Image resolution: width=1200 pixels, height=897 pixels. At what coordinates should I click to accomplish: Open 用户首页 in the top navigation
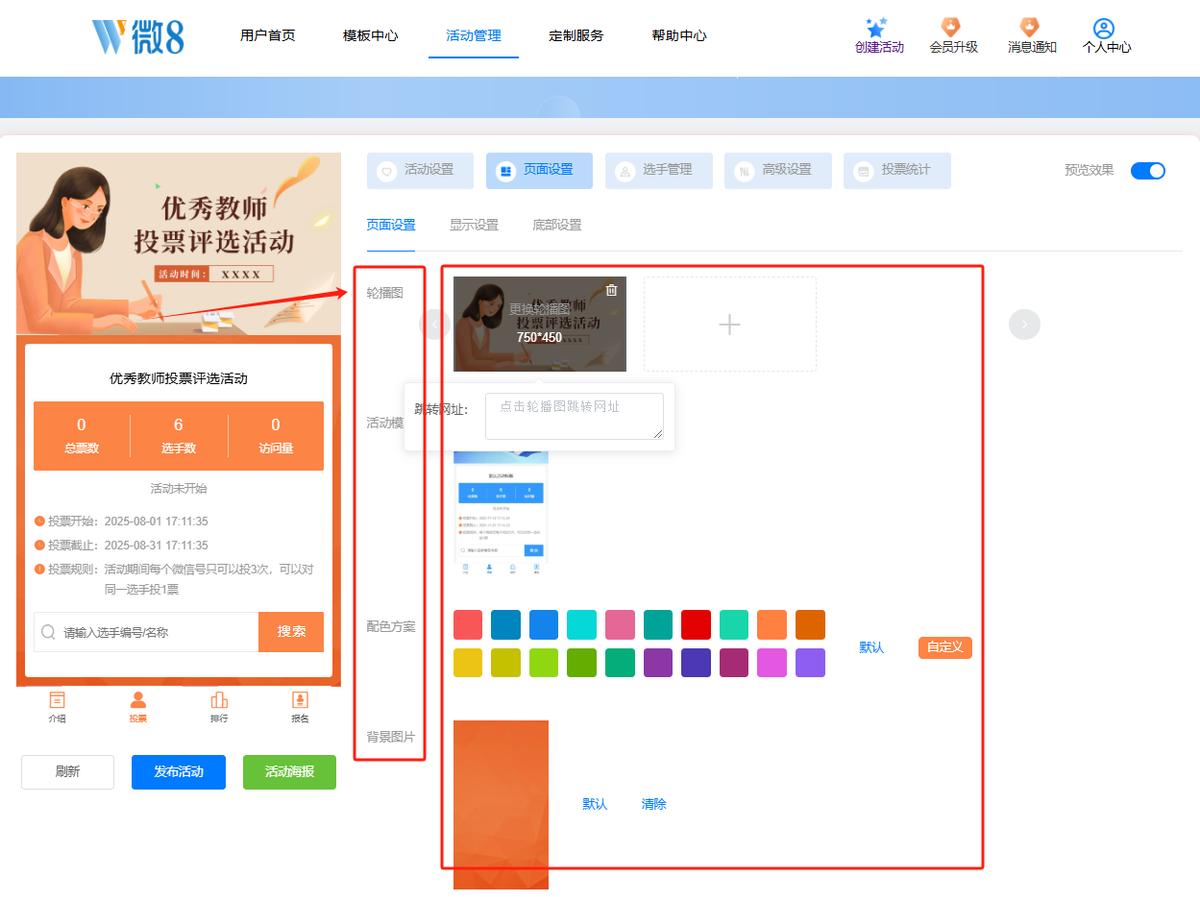(268, 36)
